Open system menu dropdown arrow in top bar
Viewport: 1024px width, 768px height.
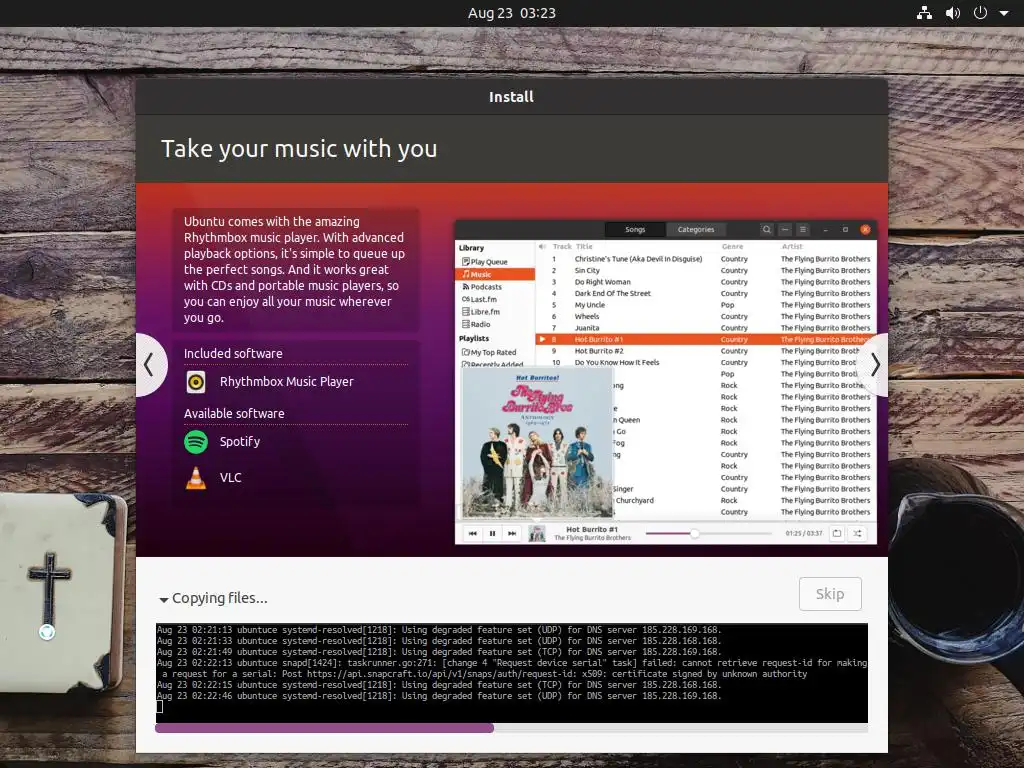tap(1004, 13)
